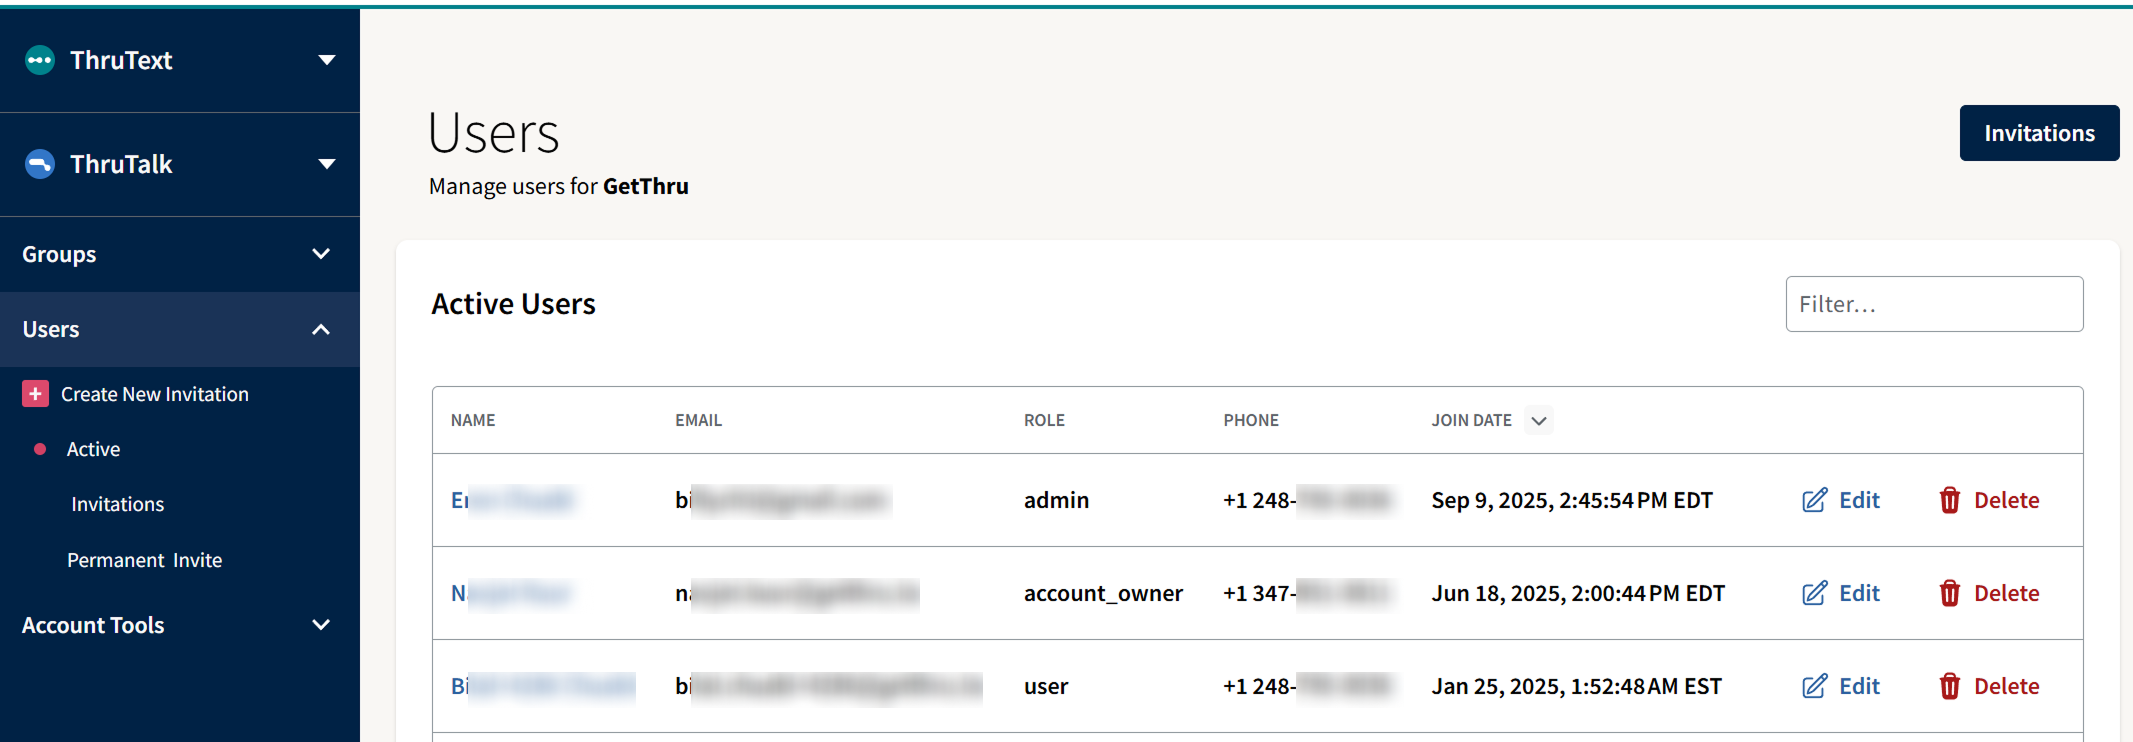Click the ThruTalk logo icon
The image size is (2133, 742).
40,164
